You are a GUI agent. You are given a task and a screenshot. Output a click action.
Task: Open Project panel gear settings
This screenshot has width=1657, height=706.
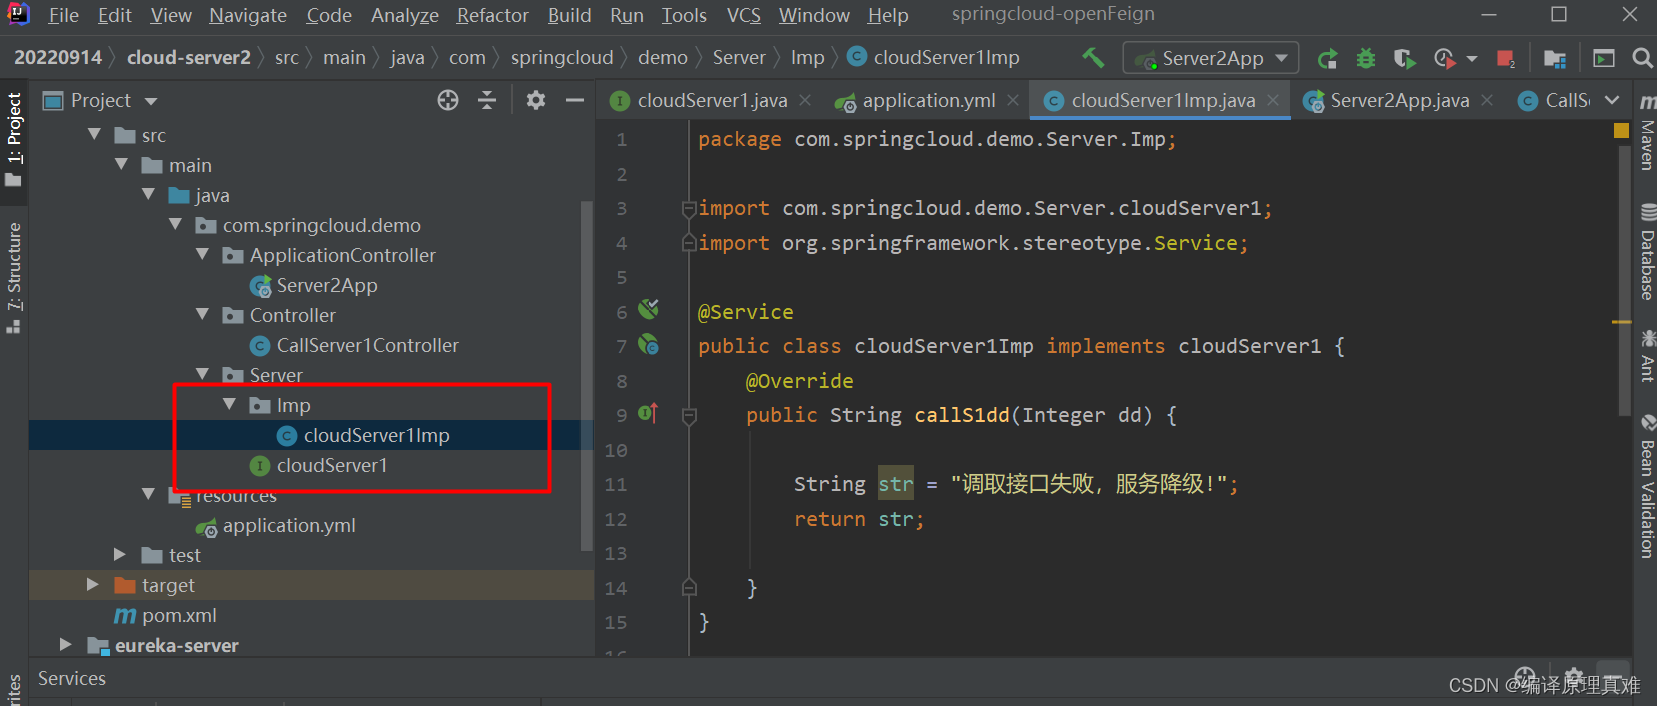(536, 100)
